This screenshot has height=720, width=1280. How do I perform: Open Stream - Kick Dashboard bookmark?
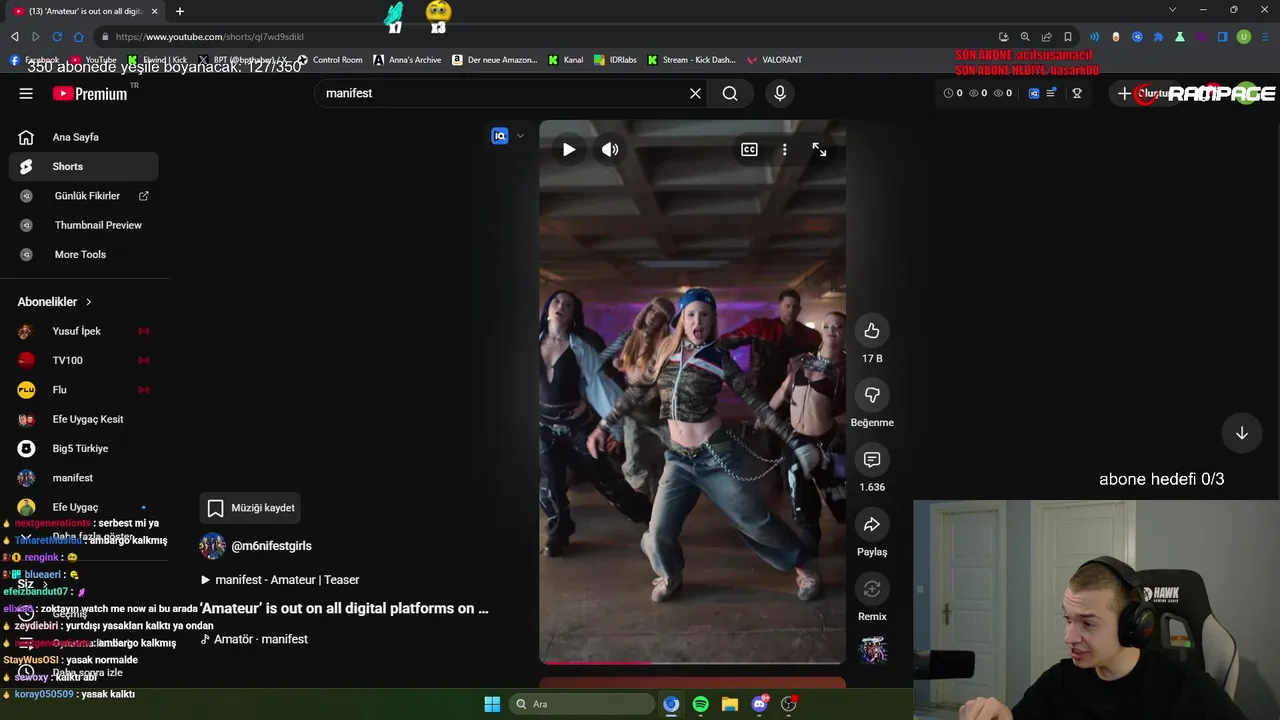(691, 60)
